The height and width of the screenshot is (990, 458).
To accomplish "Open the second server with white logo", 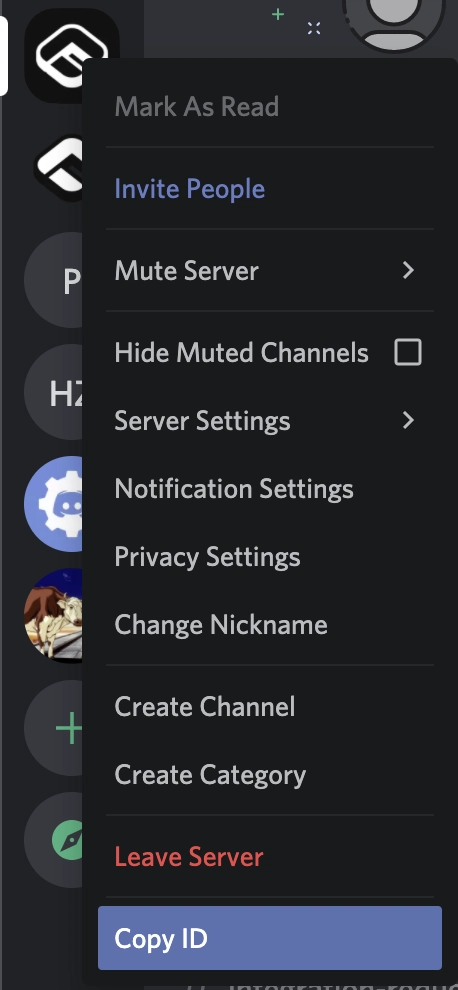I will pos(58,168).
